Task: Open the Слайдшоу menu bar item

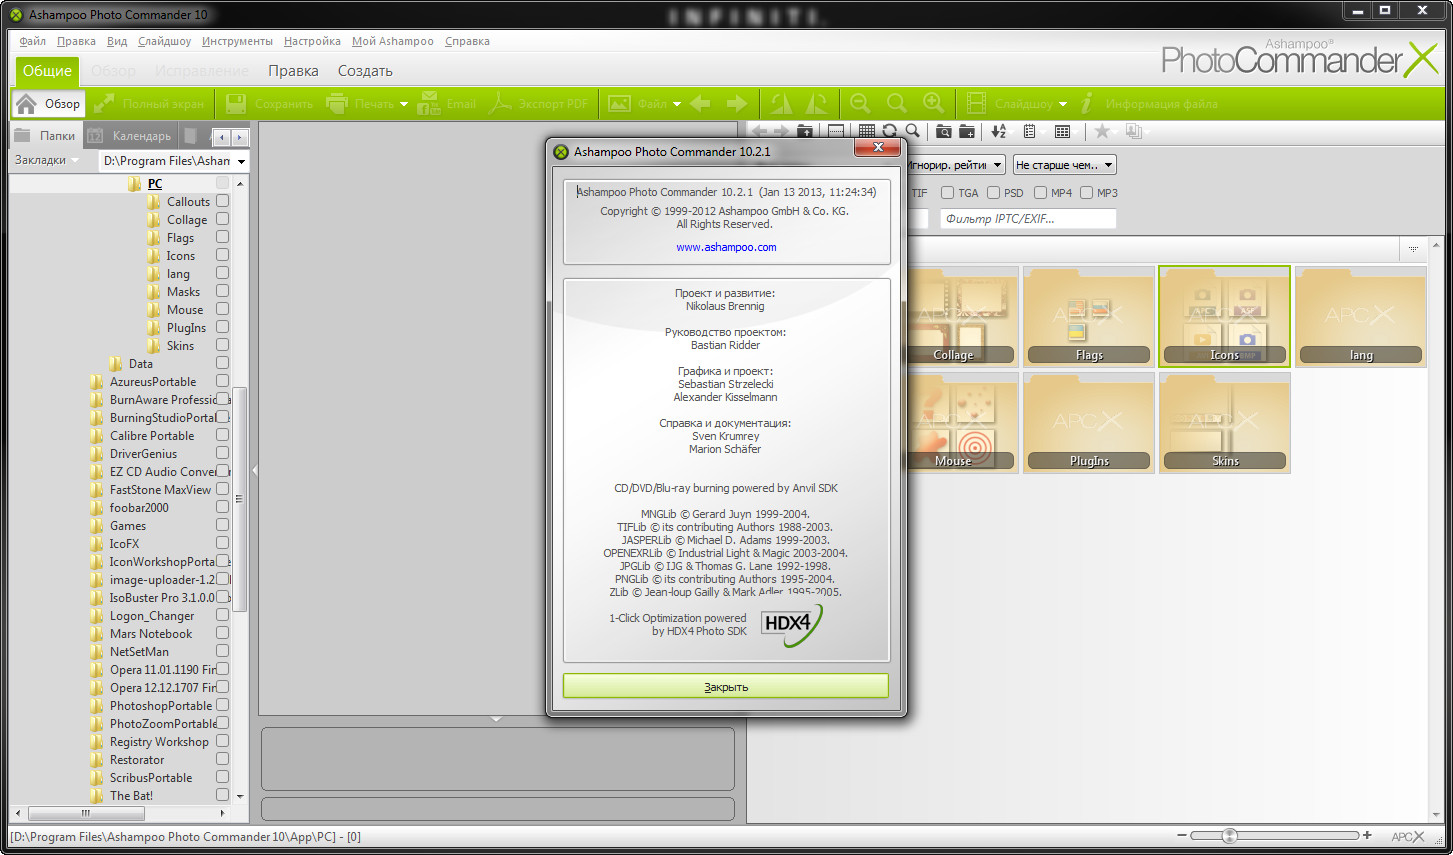Action: click(x=165, y=41)
